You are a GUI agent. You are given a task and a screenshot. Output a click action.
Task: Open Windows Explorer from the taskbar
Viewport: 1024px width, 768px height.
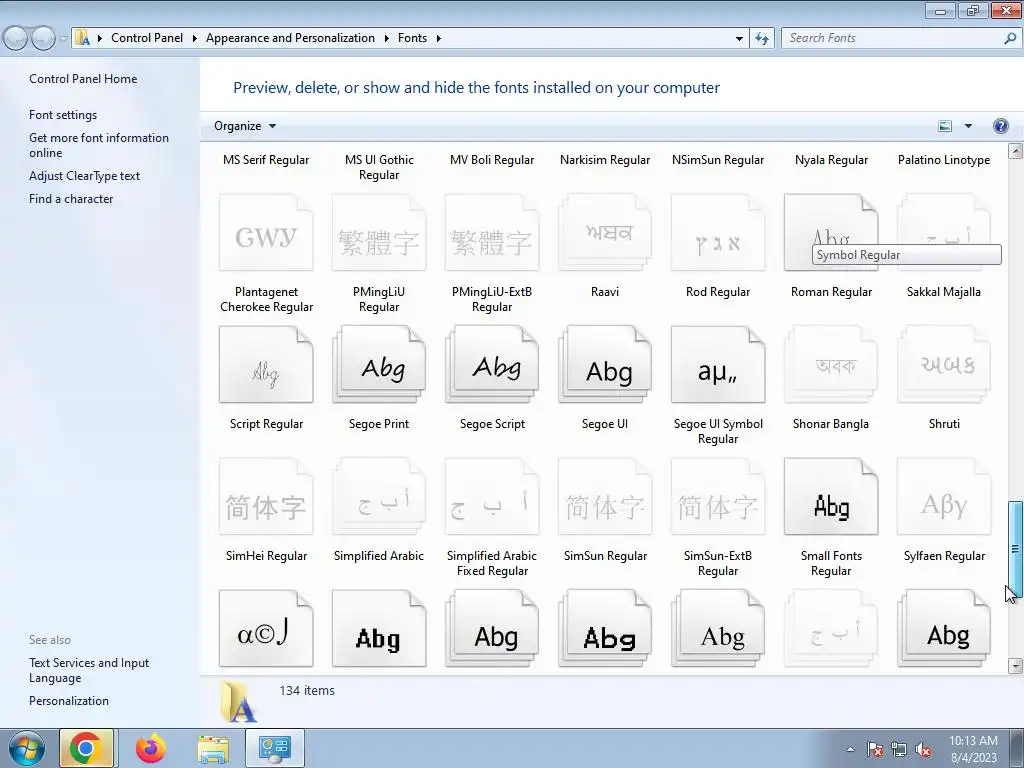[213, 748]
